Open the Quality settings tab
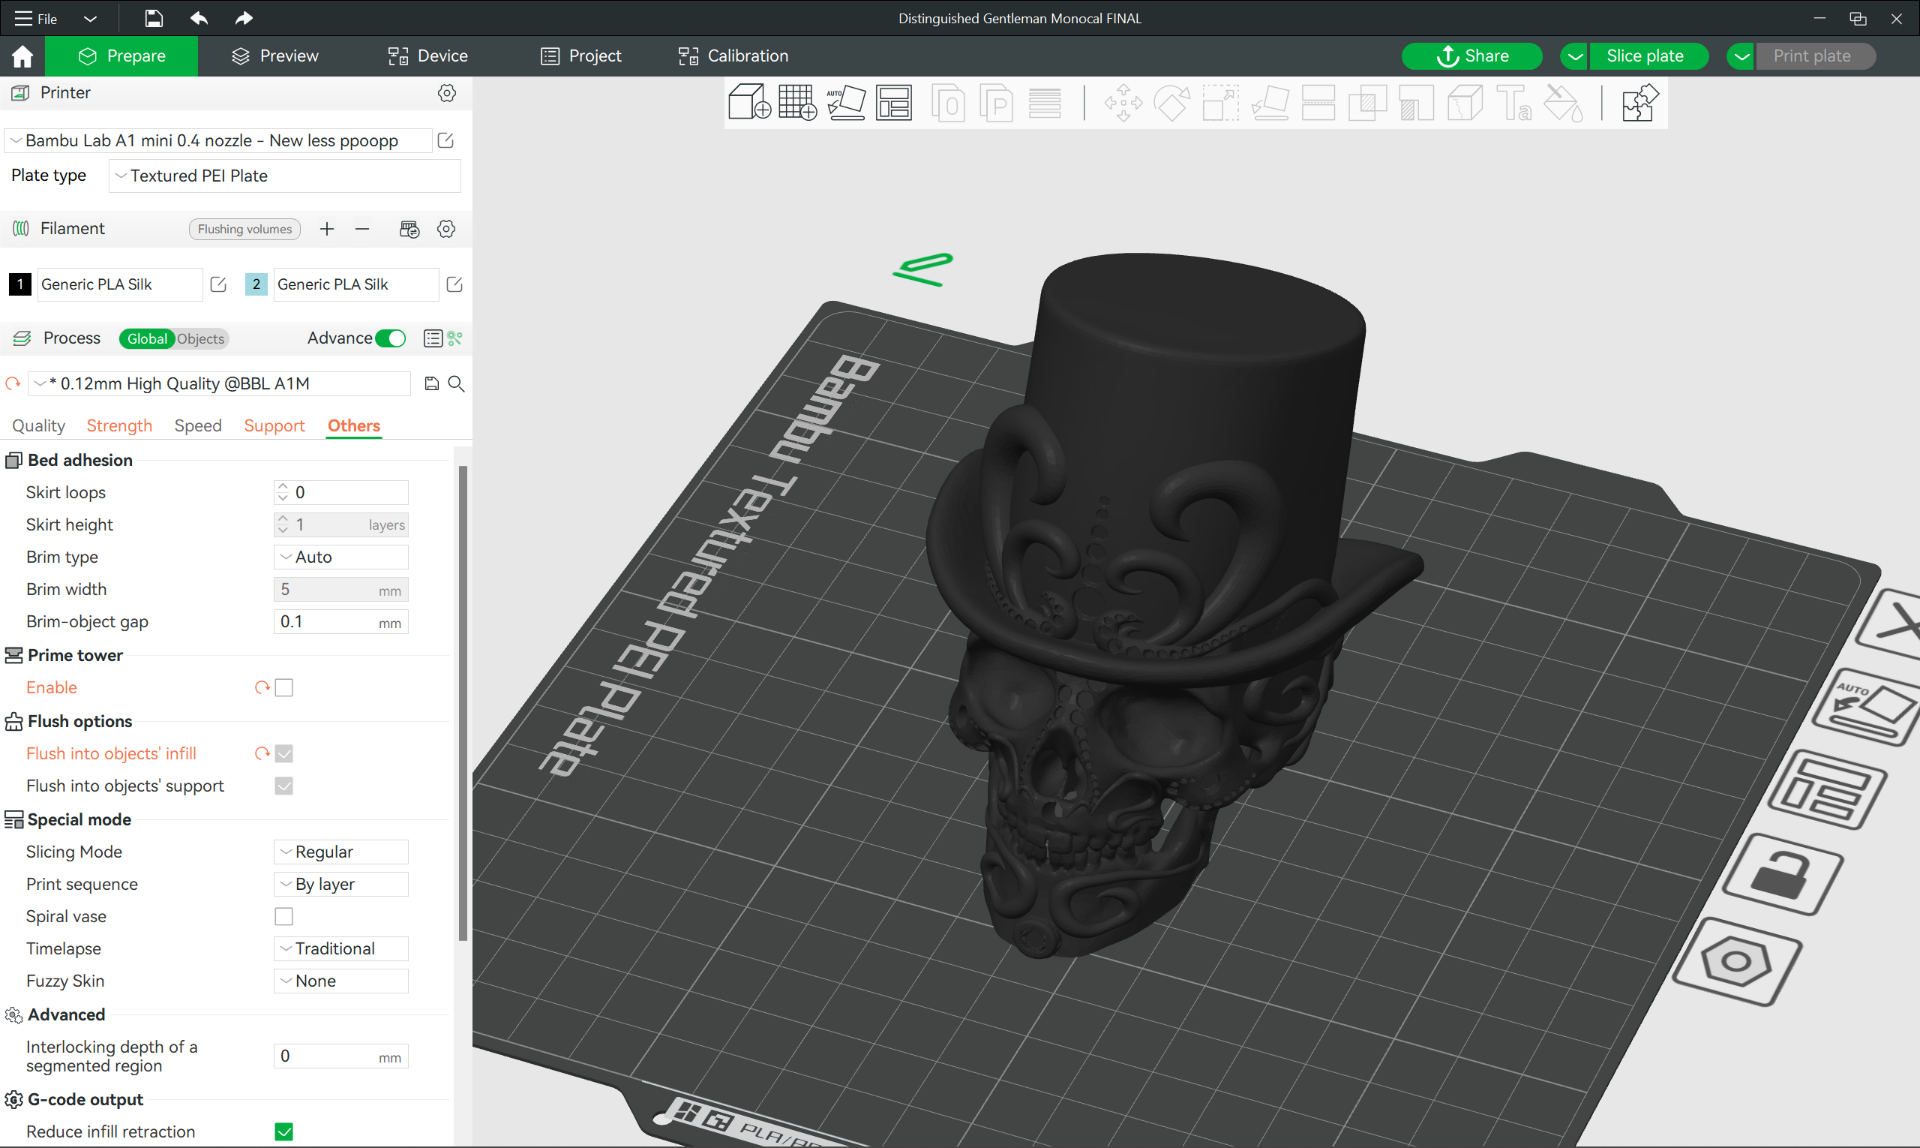The width and height of the screenshot is (1920, 1148). [38, 426]
